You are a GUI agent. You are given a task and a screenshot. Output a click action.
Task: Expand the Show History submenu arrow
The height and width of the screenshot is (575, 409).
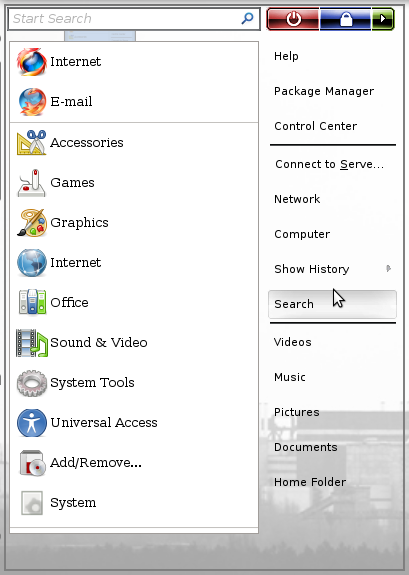(388, 269)
